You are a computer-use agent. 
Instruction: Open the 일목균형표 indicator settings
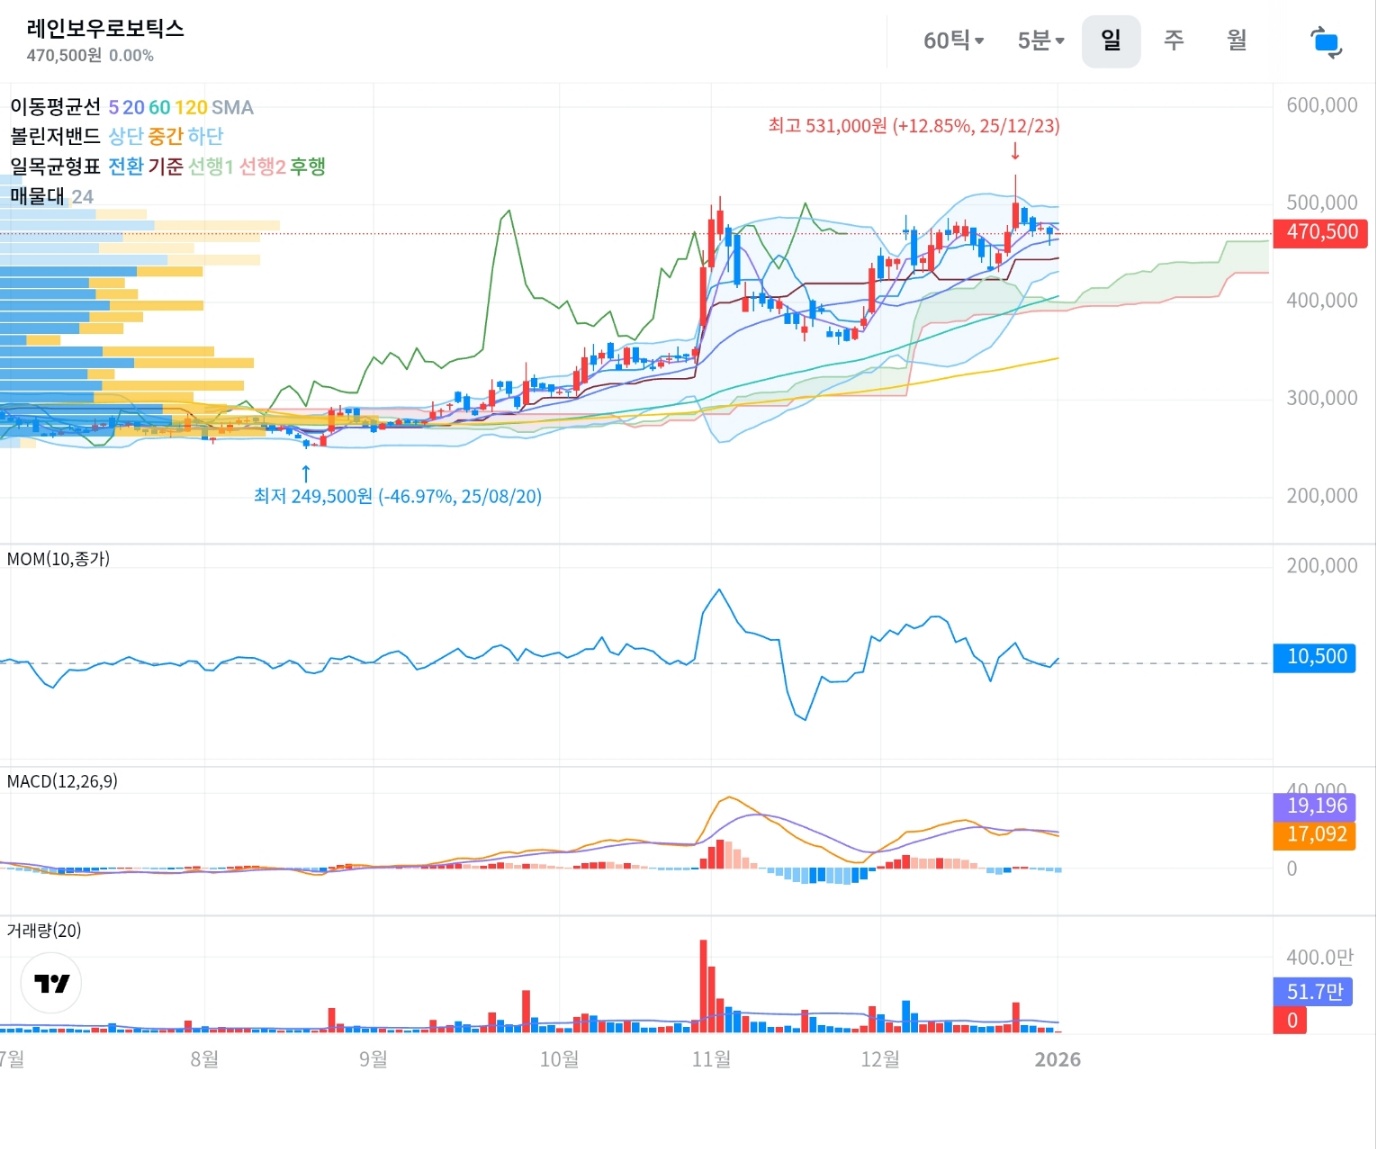click(x=56, y=166)
